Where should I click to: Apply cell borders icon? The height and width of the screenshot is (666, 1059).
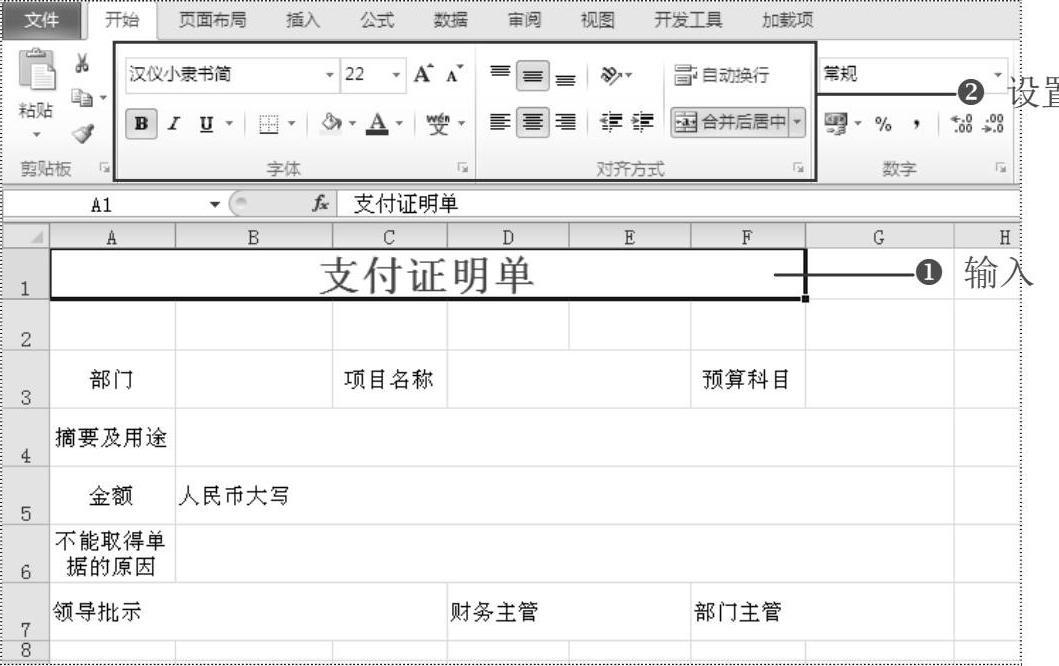coord(269,124)
